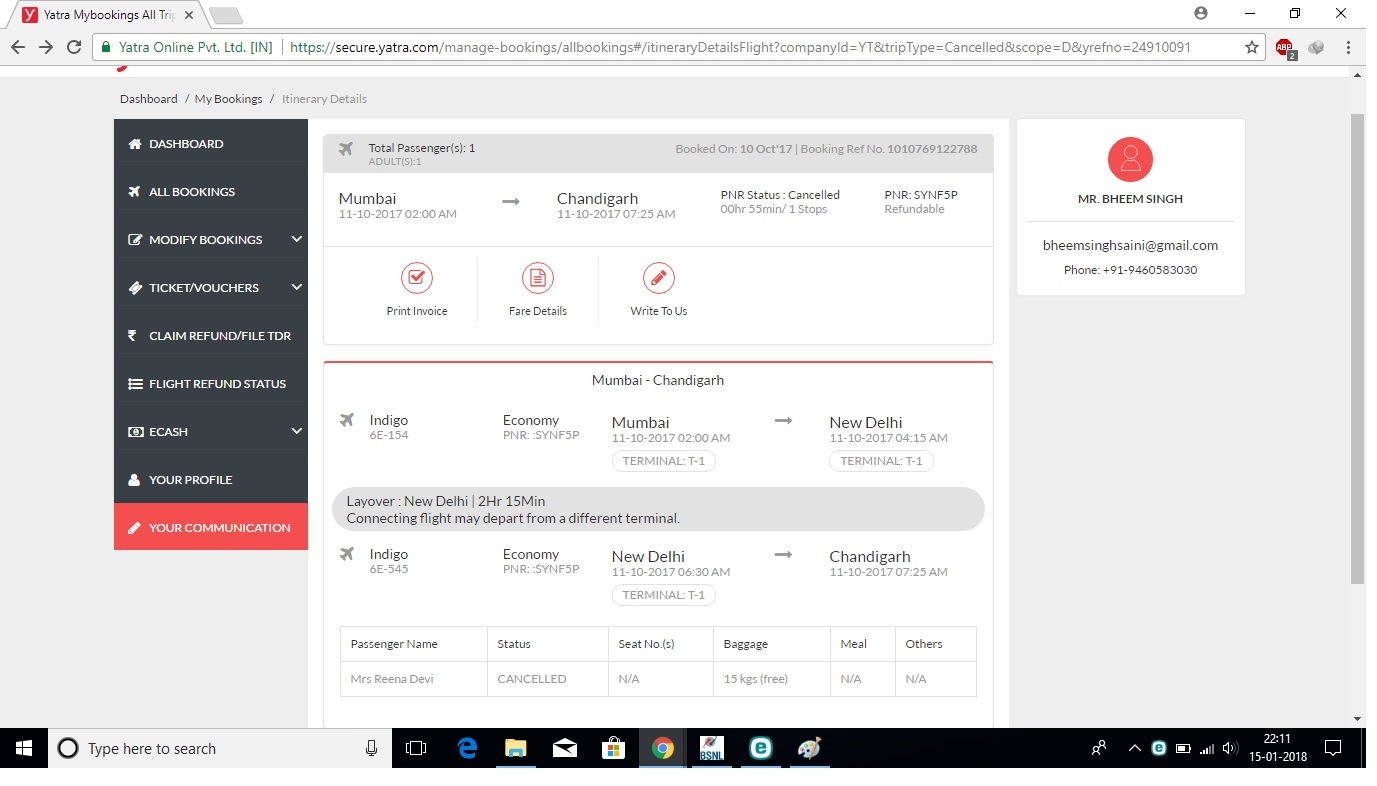1377x786 pixels.
Task: Open the Microsoft Store from the taskbar
Action: click(x=613, y=748)
